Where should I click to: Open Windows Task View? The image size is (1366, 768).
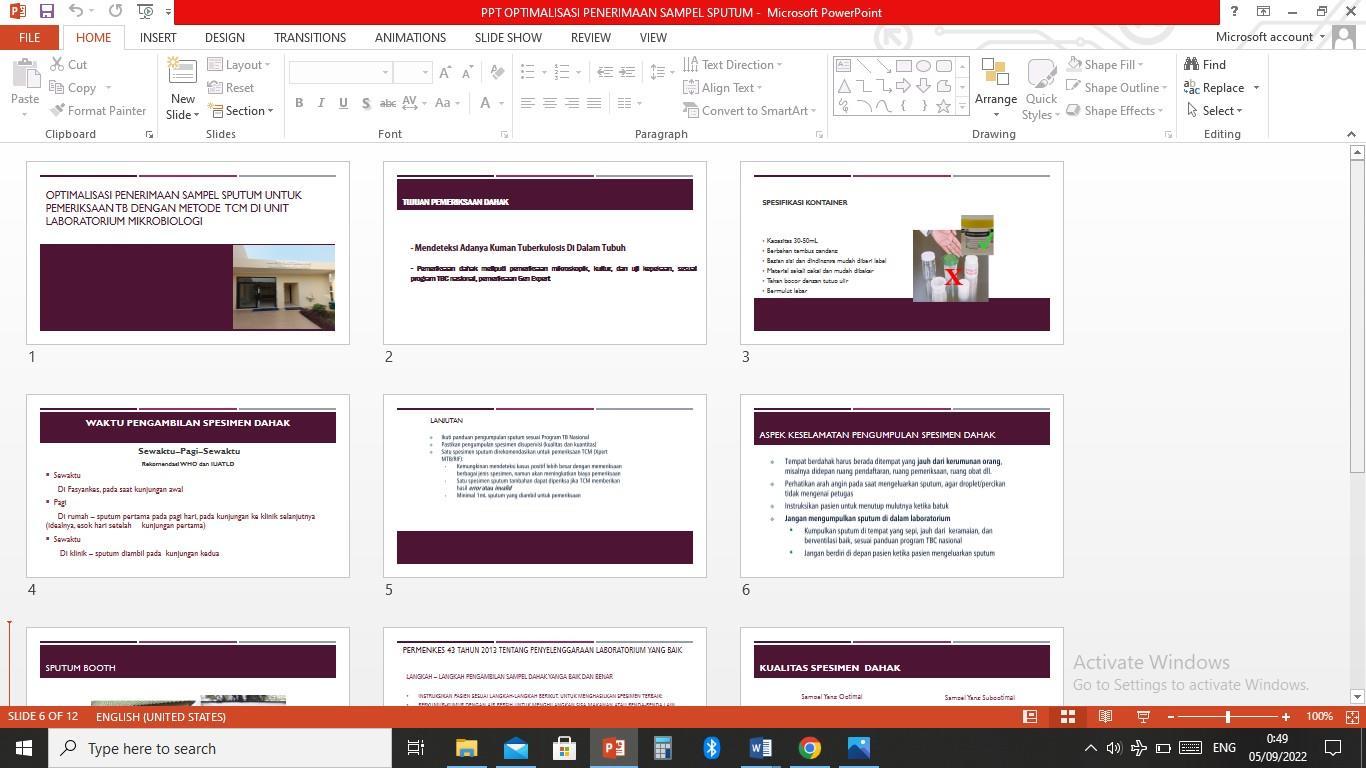point(416,748)
